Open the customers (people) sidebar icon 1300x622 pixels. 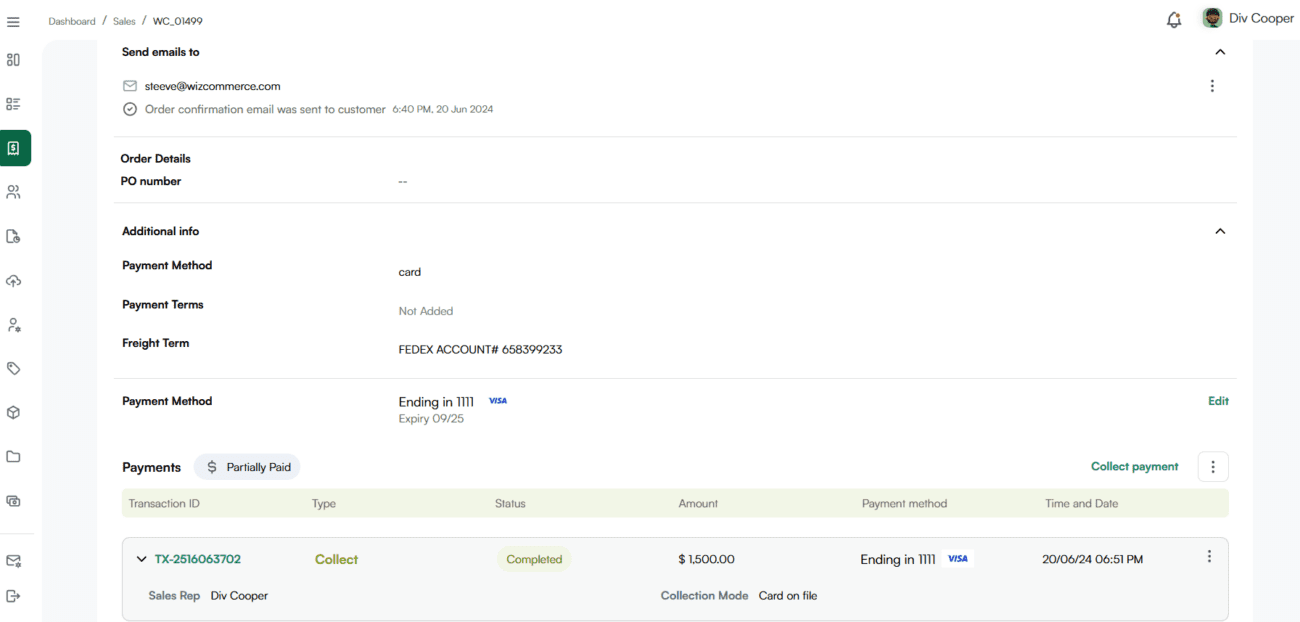(13, 192)
